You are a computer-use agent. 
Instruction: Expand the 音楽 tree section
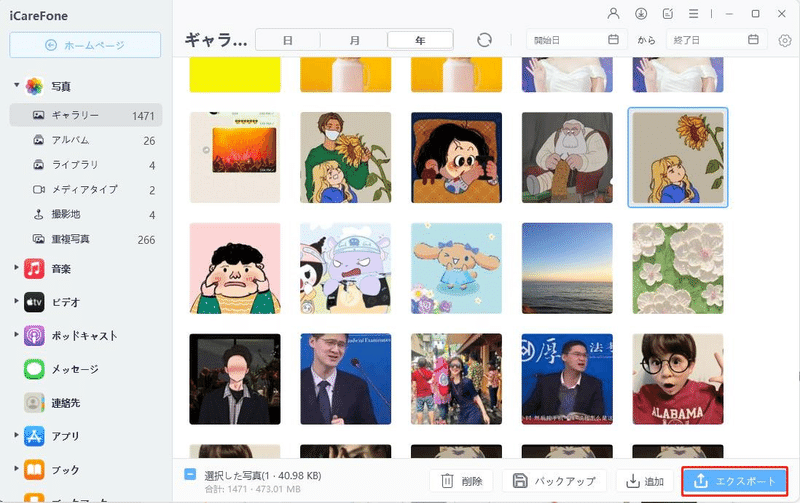[x=16, y=267]
